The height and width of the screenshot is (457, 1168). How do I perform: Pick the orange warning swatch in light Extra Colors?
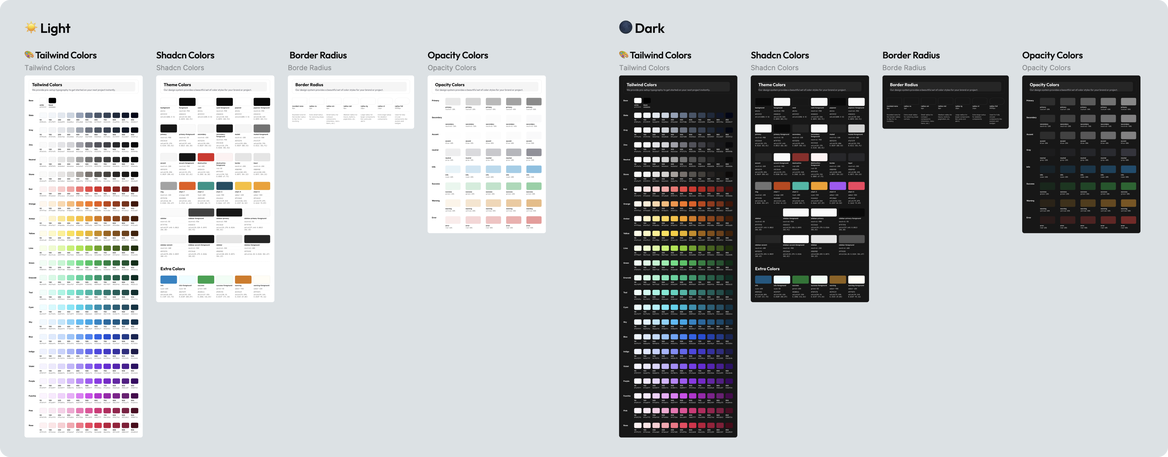[243, 279]
